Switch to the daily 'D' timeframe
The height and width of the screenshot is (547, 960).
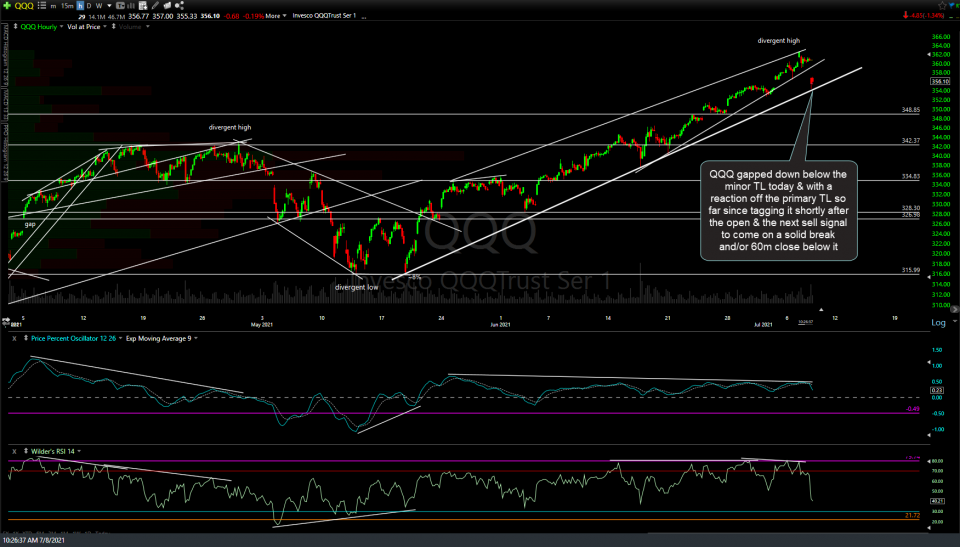click(x=89, y=6)
